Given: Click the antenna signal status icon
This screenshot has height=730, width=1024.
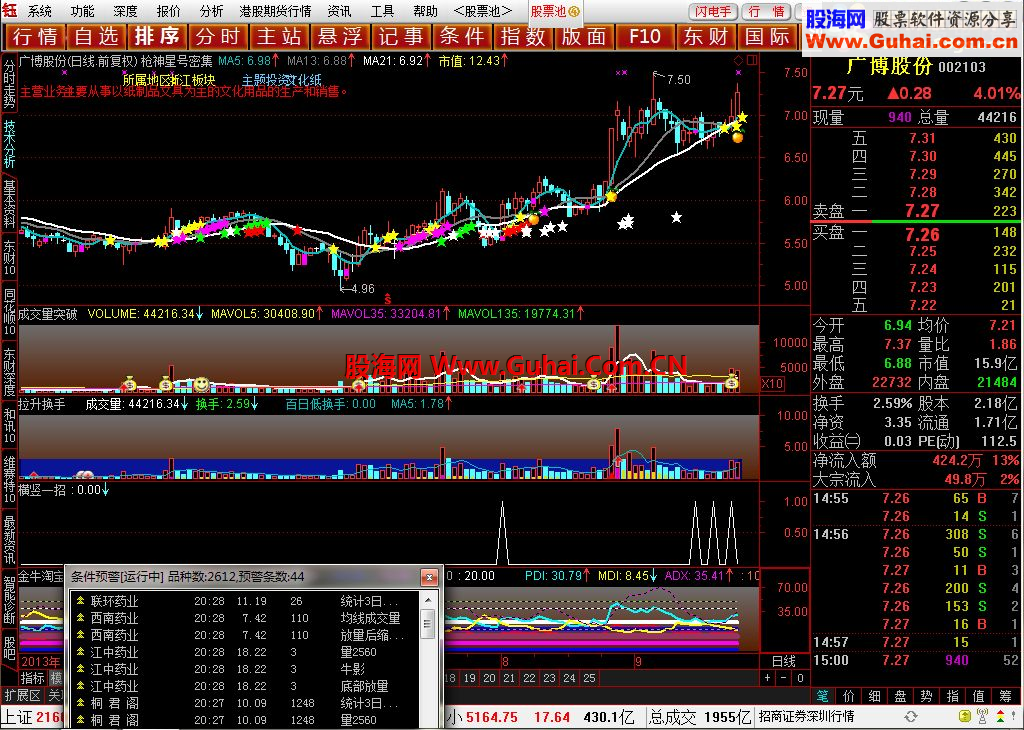Looking at the screenshot, I should 981,717.
